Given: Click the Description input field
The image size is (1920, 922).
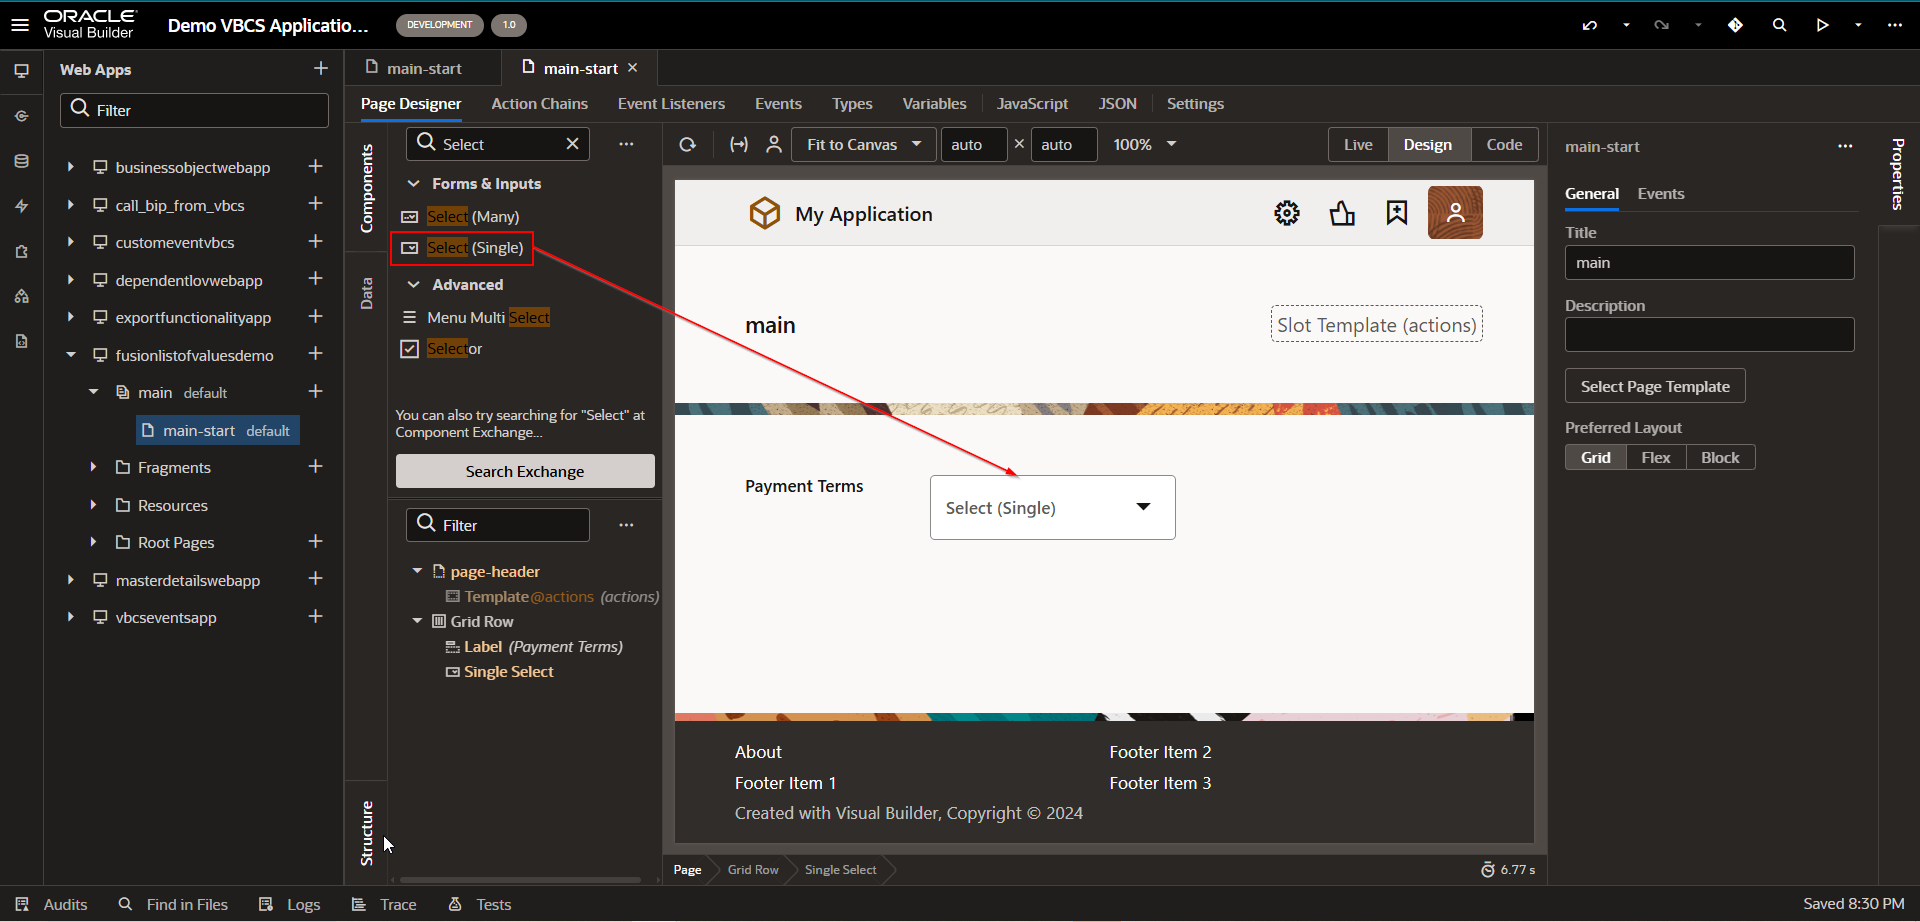Looking at the screenshot, I should coord(1709,335).
